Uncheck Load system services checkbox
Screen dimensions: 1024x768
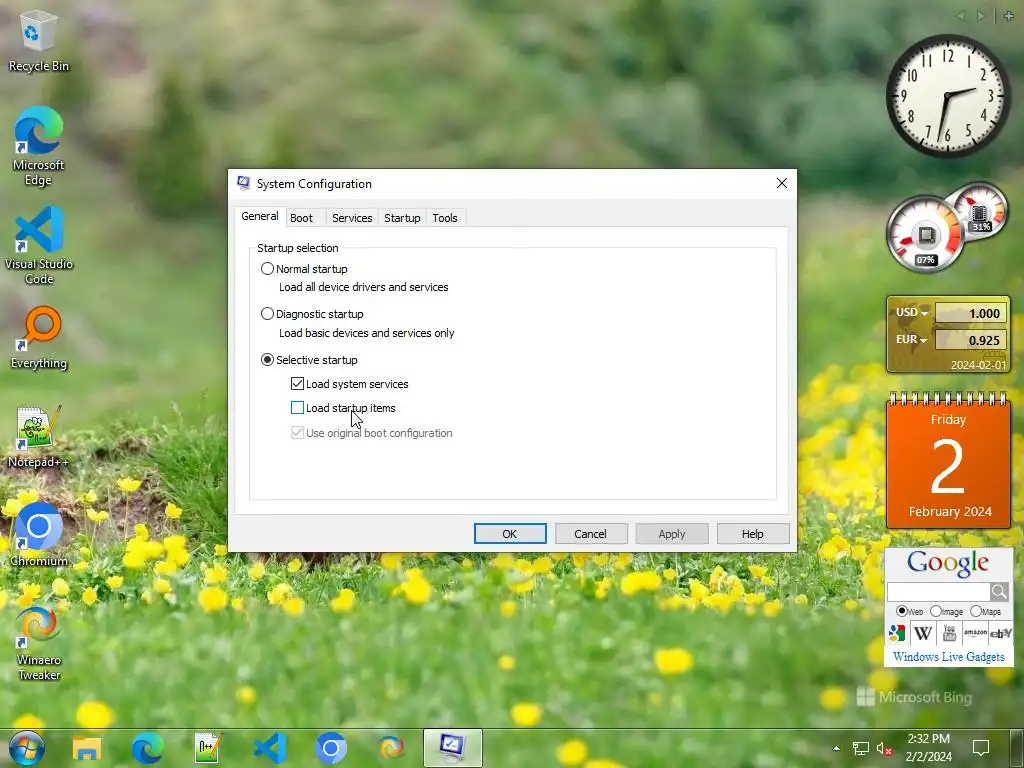click(x=297, y=383)
